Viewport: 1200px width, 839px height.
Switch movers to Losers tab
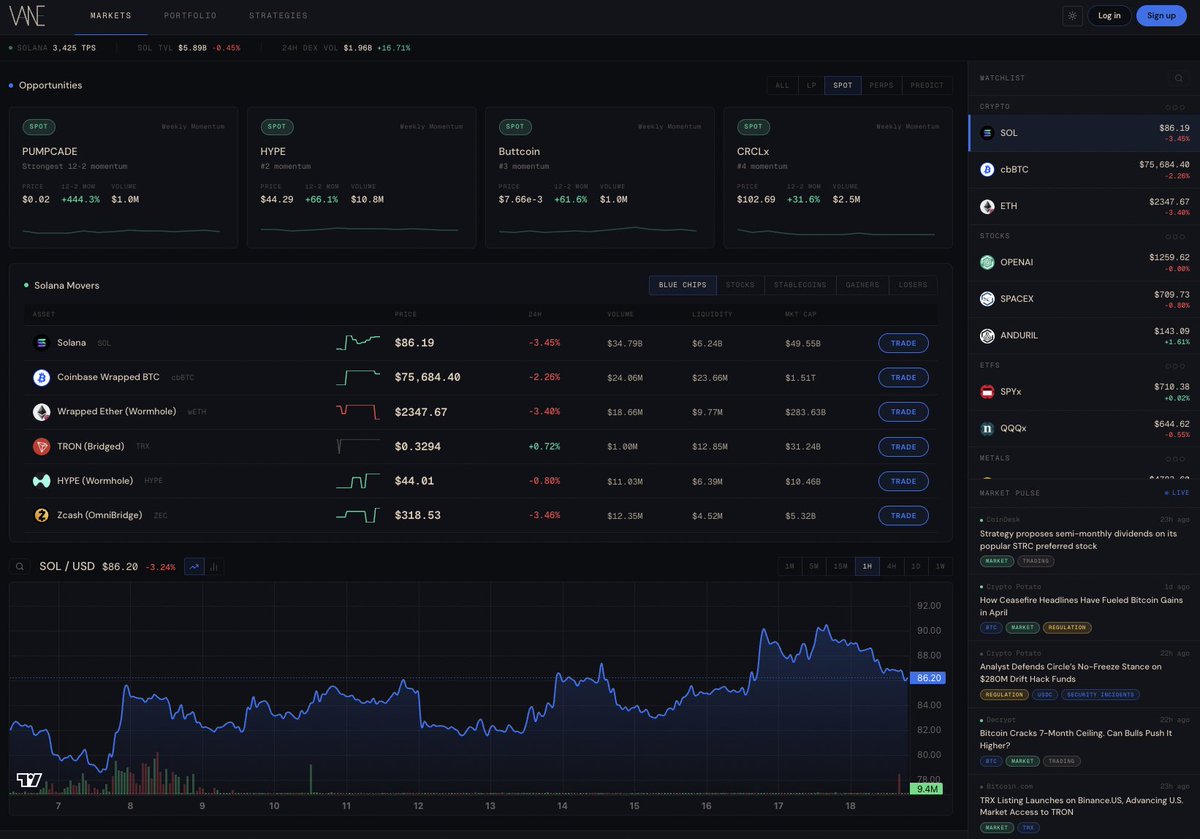tap(913, 285)
